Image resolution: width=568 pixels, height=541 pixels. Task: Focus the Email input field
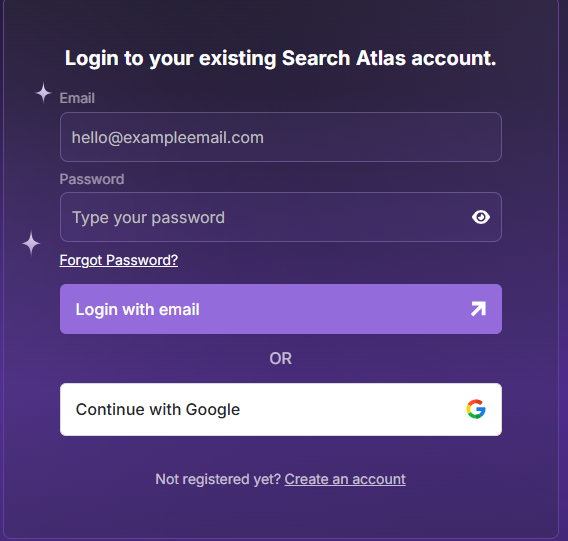[281, 137]
